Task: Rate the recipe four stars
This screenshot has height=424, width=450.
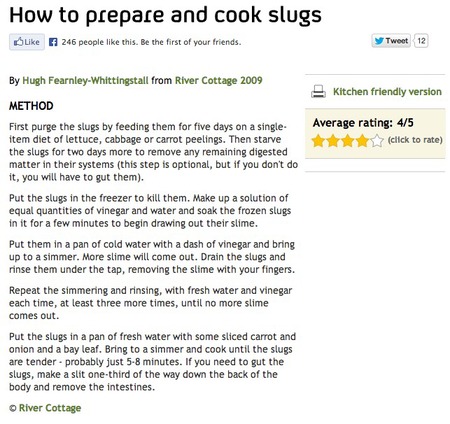Action: click(362, 141)
